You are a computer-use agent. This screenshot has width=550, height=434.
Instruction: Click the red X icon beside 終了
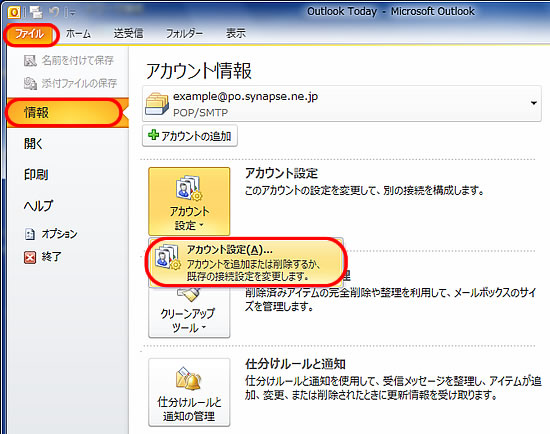point(30,258)
